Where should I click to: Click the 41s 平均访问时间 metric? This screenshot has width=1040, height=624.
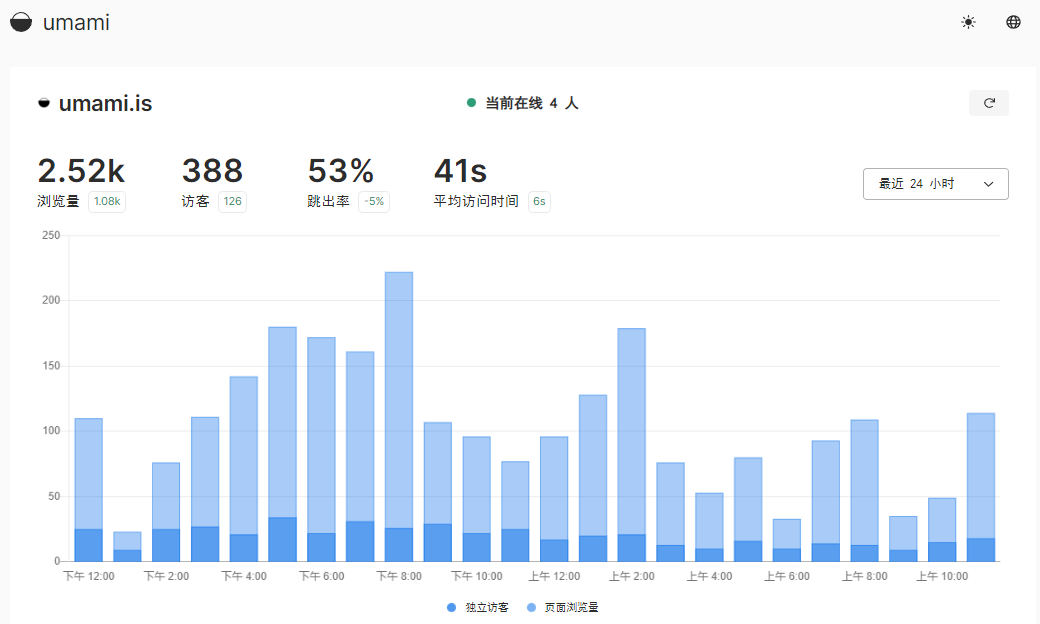click(461, 172)
